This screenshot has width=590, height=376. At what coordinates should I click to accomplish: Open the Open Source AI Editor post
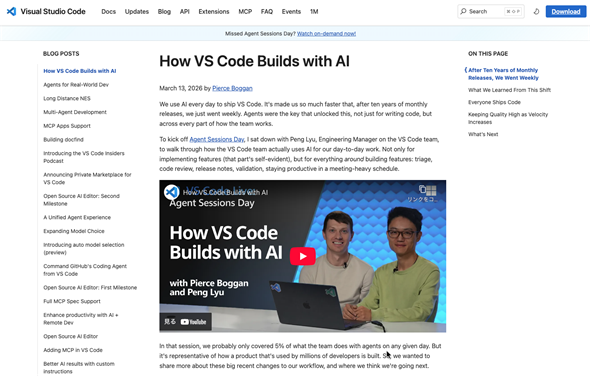(70, 336)
